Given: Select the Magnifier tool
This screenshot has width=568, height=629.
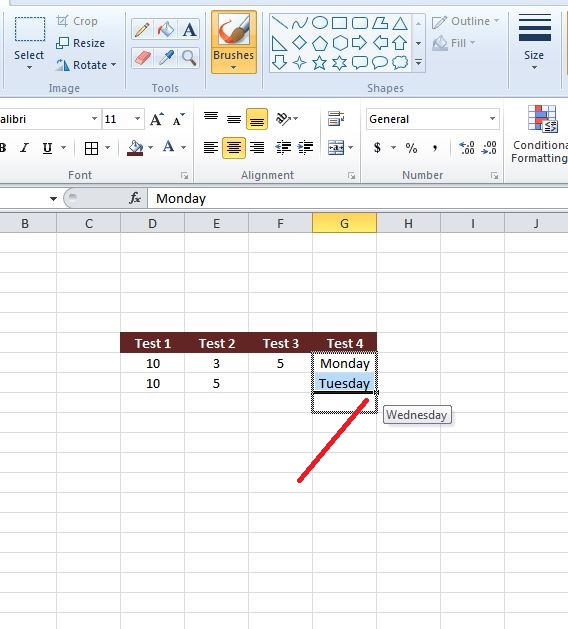Looking at the screenshot, I should pos(189,58).
